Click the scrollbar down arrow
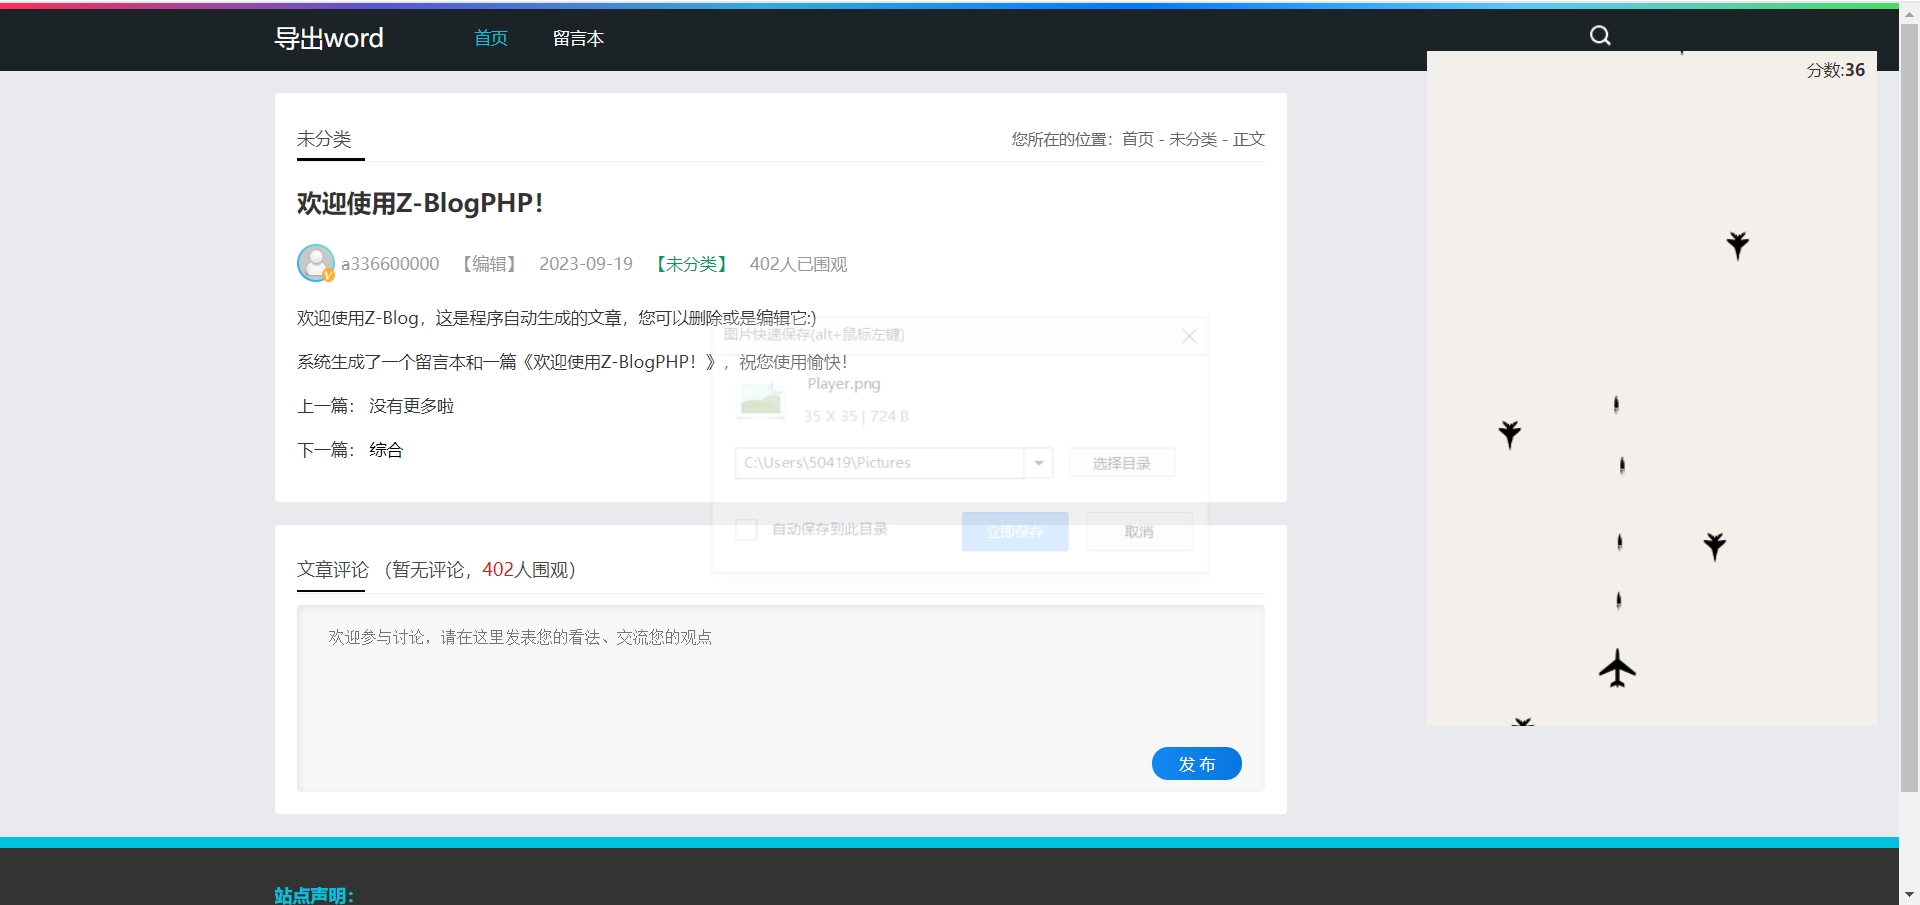 tap(1909, 894)
